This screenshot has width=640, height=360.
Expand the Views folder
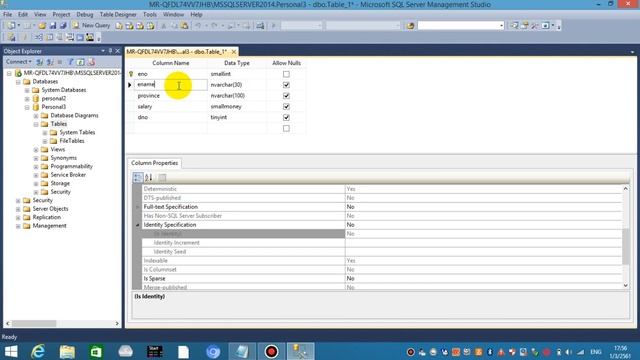pyautogui.click(x=36, y=150)
